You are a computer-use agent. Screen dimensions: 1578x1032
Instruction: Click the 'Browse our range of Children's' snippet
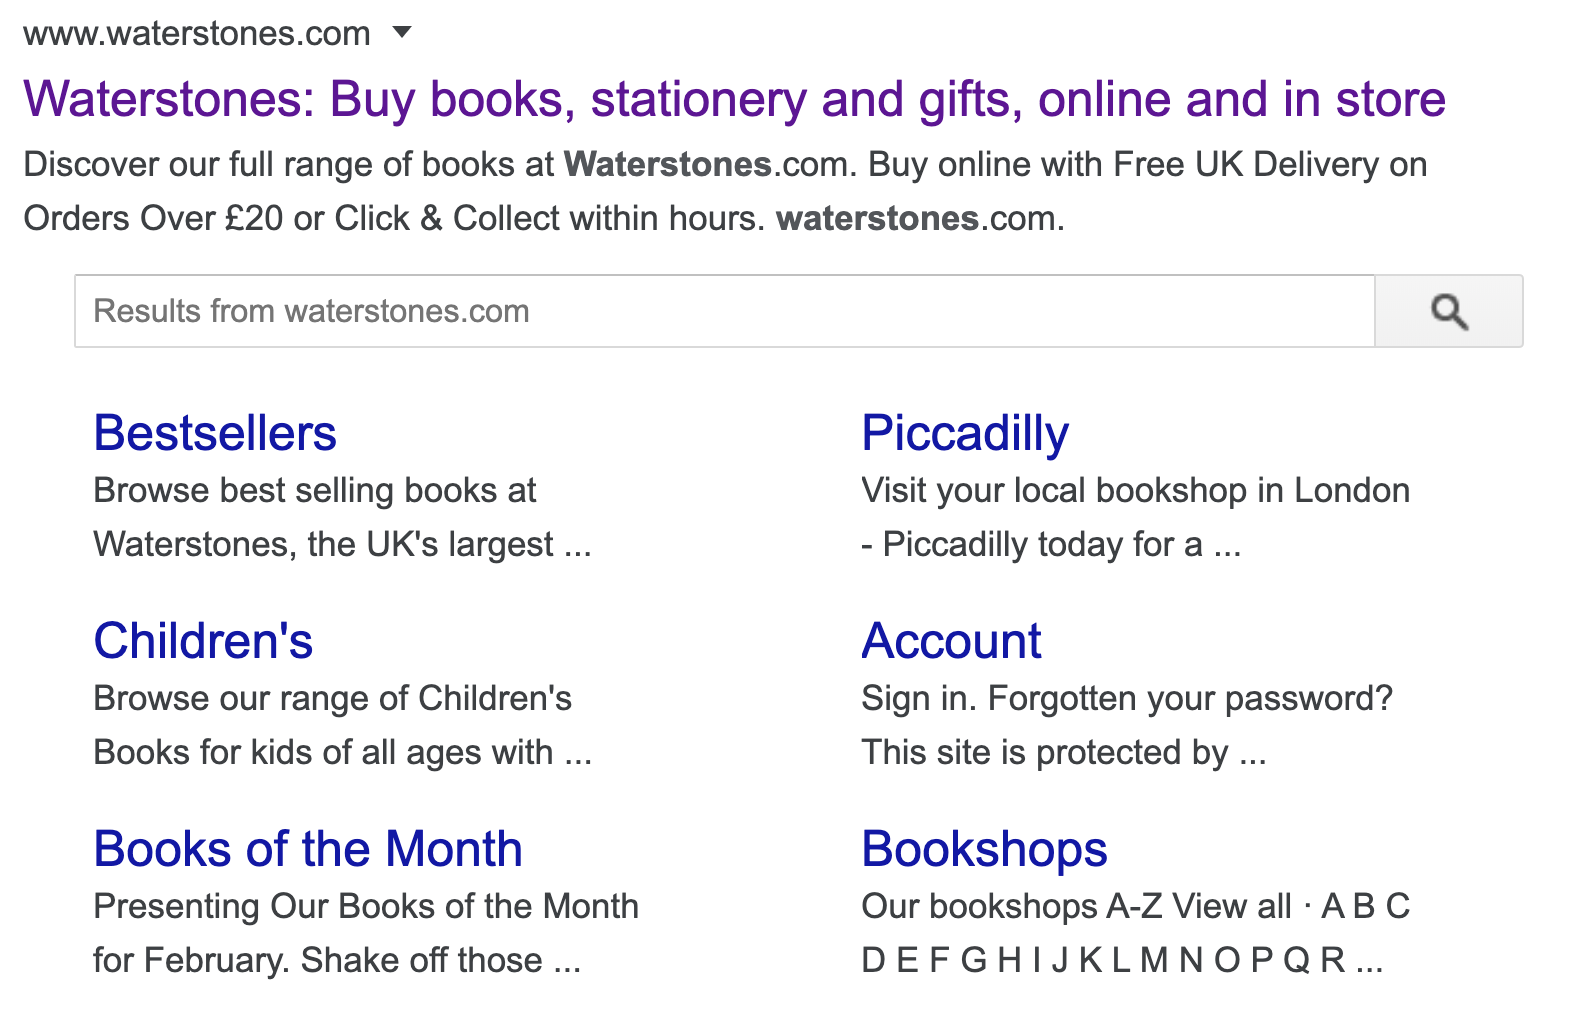[x=332, y=699]
